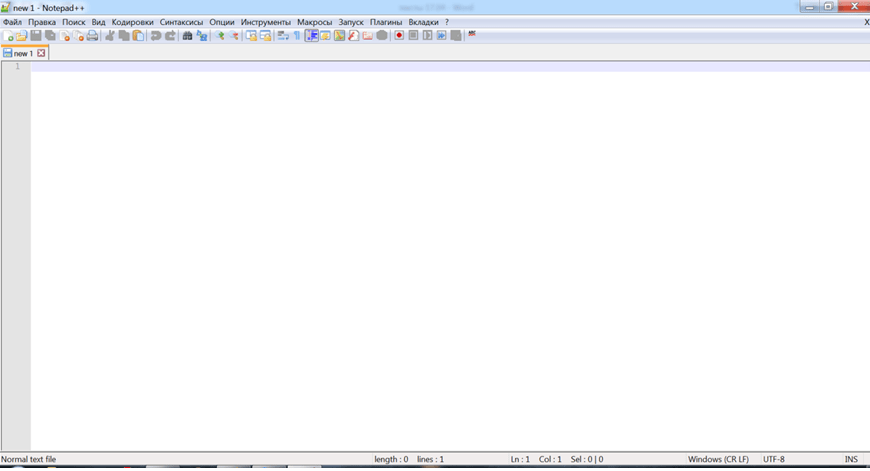
Task: Open the Синтаксисы menu
Action: click(181, 22)
